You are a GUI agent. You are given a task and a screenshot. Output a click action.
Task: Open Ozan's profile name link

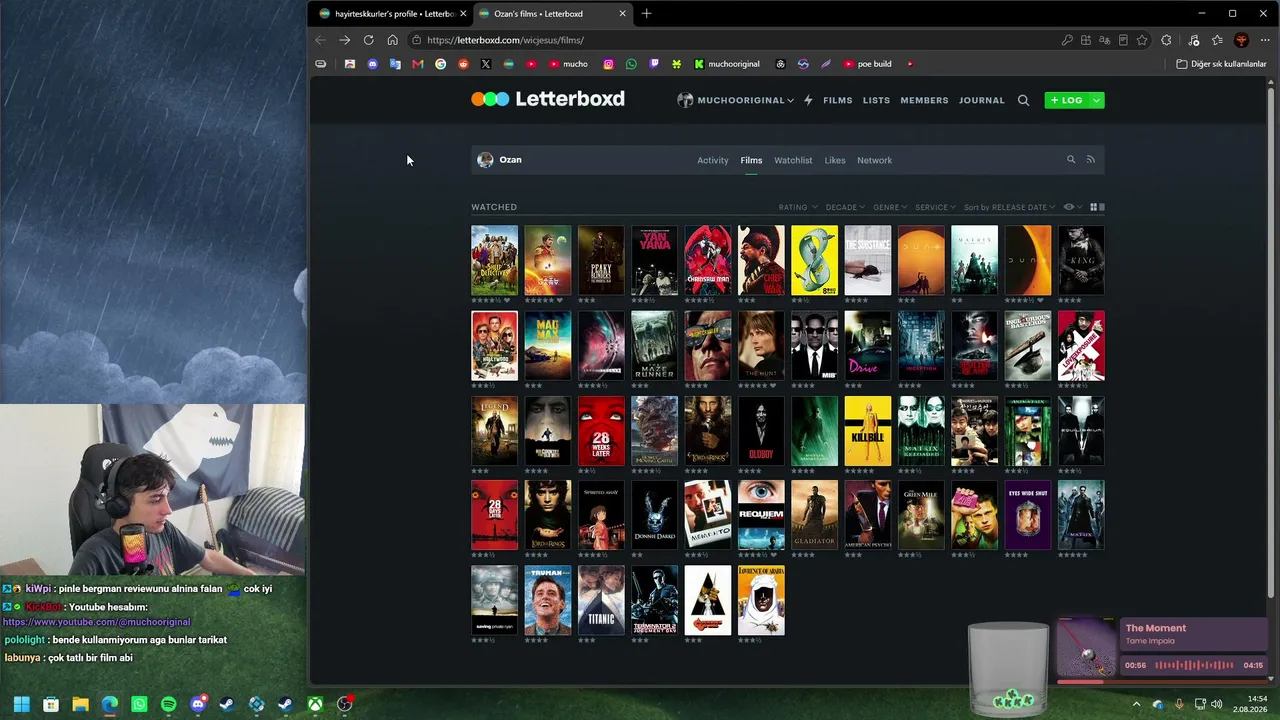pyautogui.click(x=510, y=160)
